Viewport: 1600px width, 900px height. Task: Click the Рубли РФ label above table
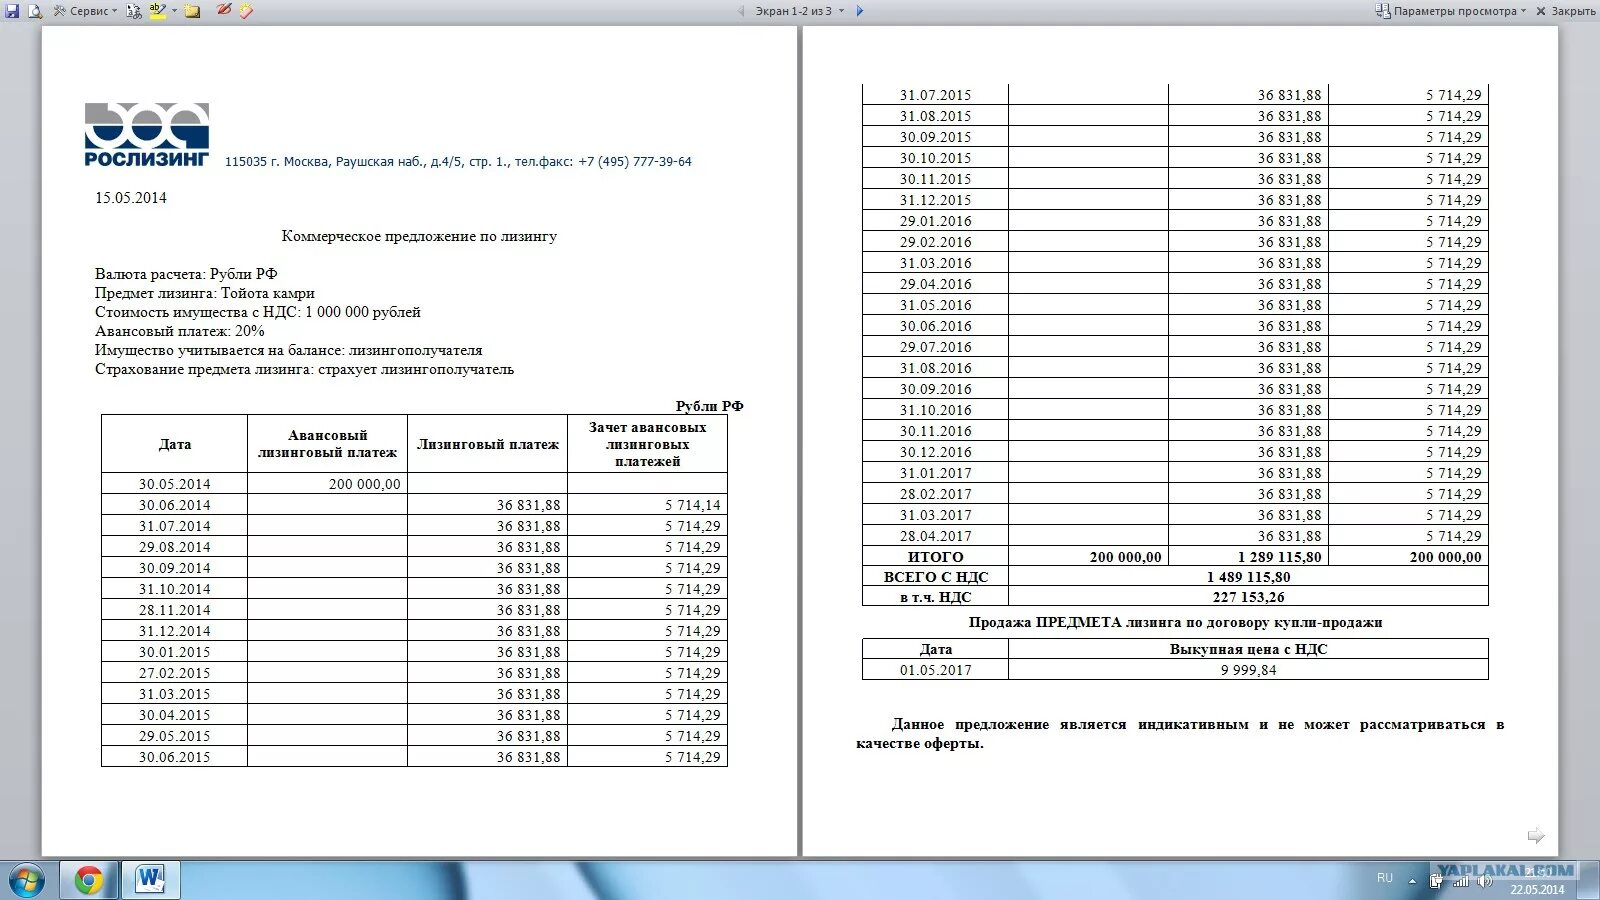pos(709,406)
